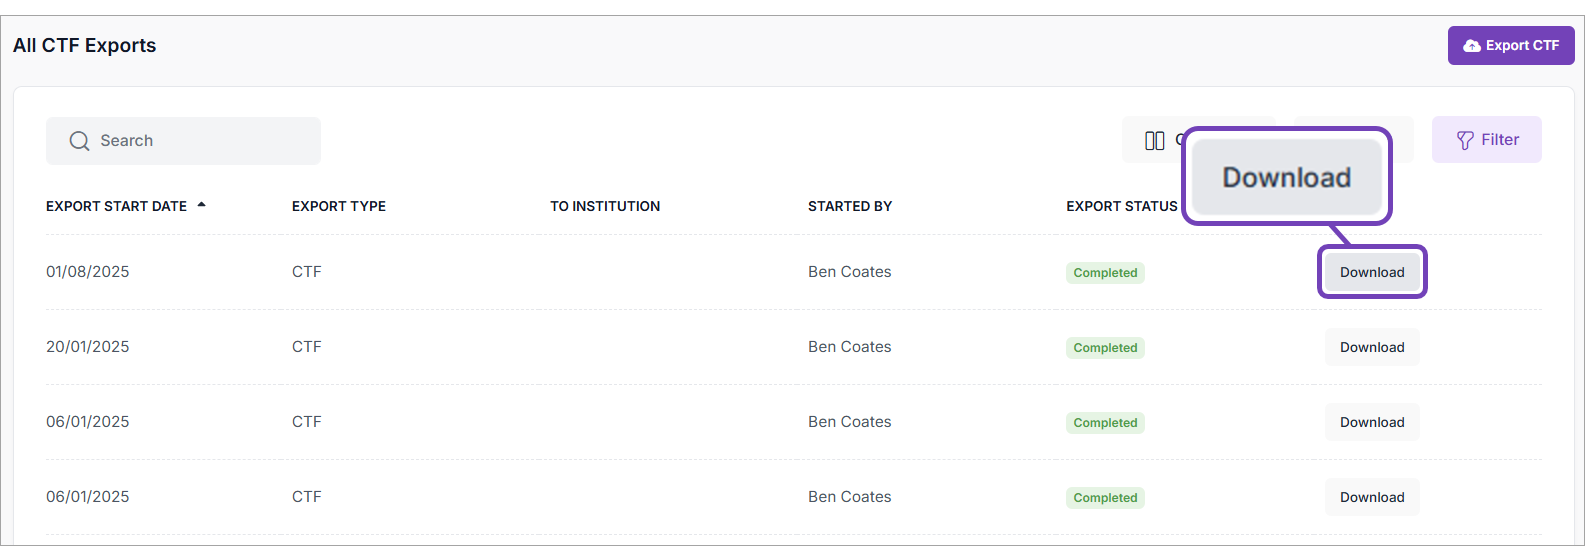Sort by the Export Type column header

coord(339,206)
